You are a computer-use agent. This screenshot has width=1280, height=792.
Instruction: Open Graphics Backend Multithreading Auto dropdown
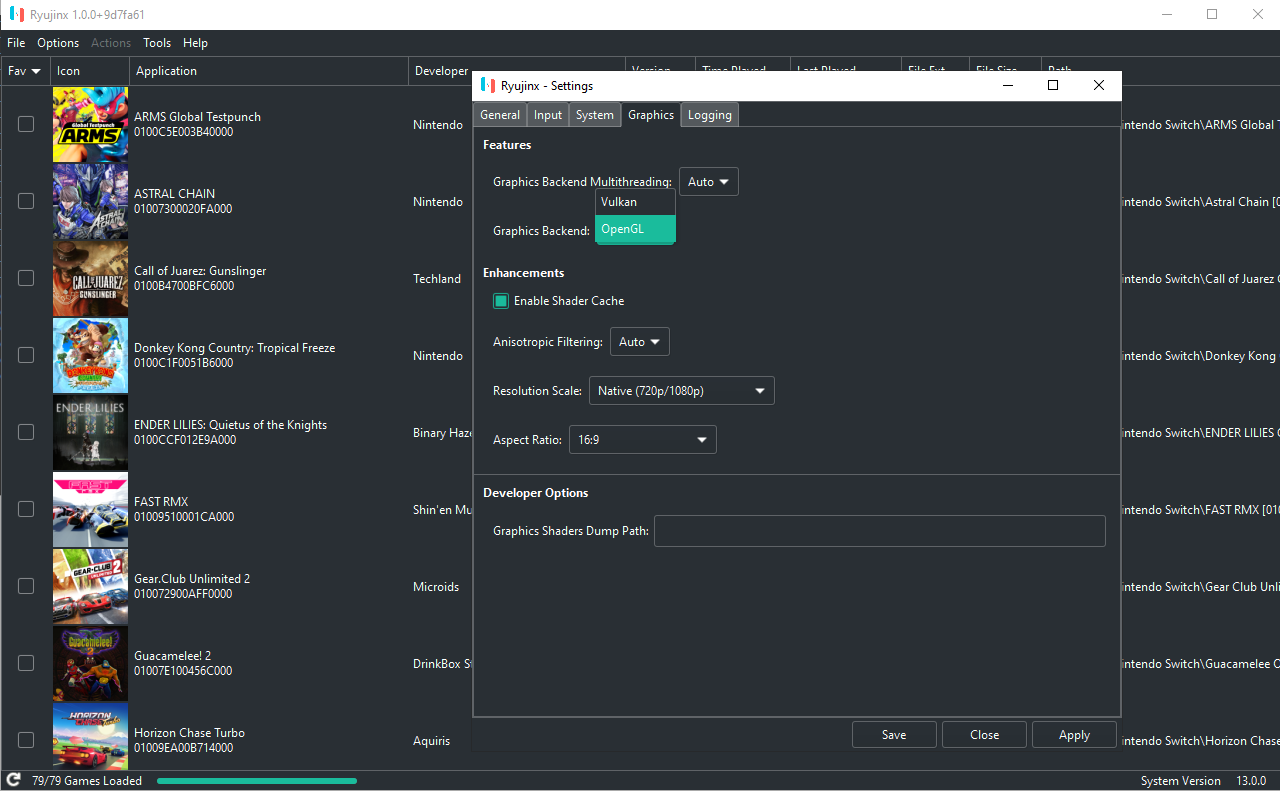(709, 182)
